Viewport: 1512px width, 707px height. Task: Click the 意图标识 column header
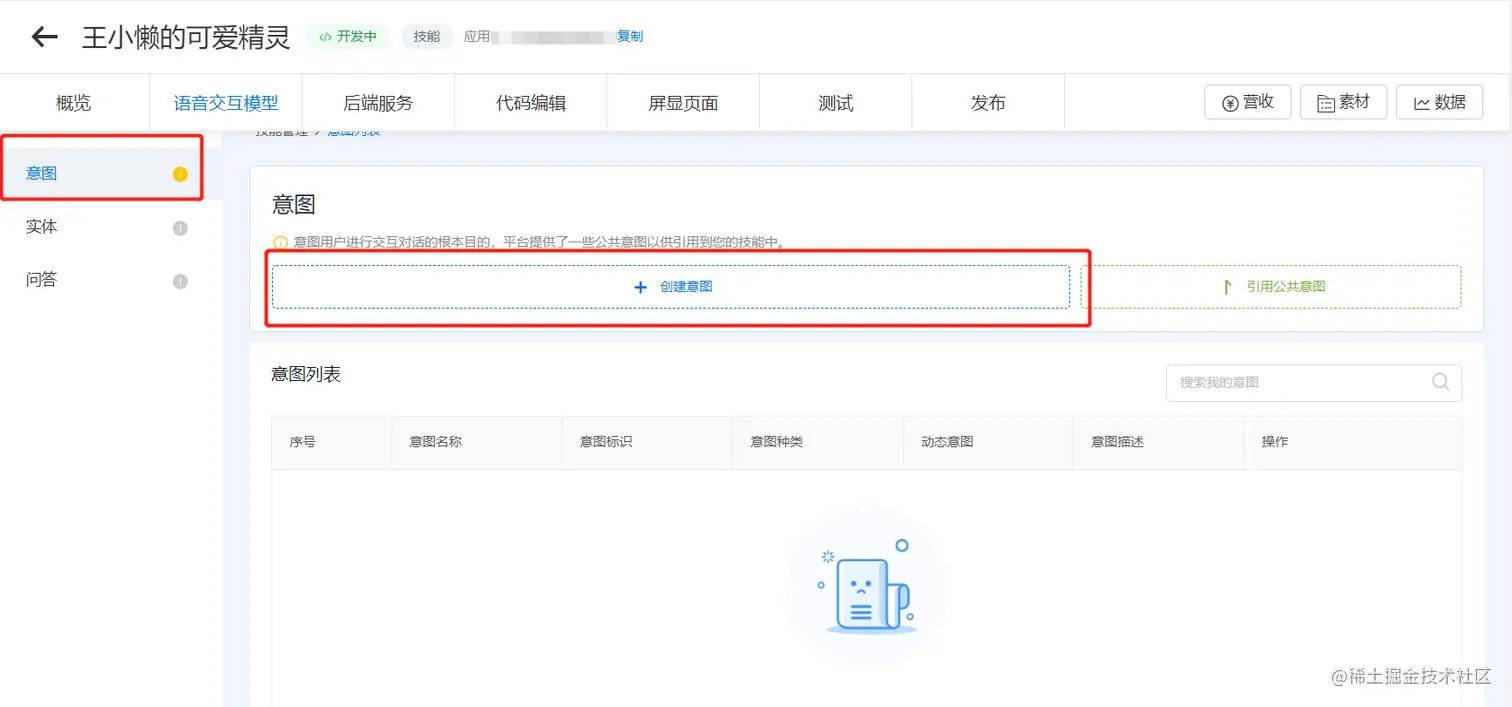(x=647, y=441)
